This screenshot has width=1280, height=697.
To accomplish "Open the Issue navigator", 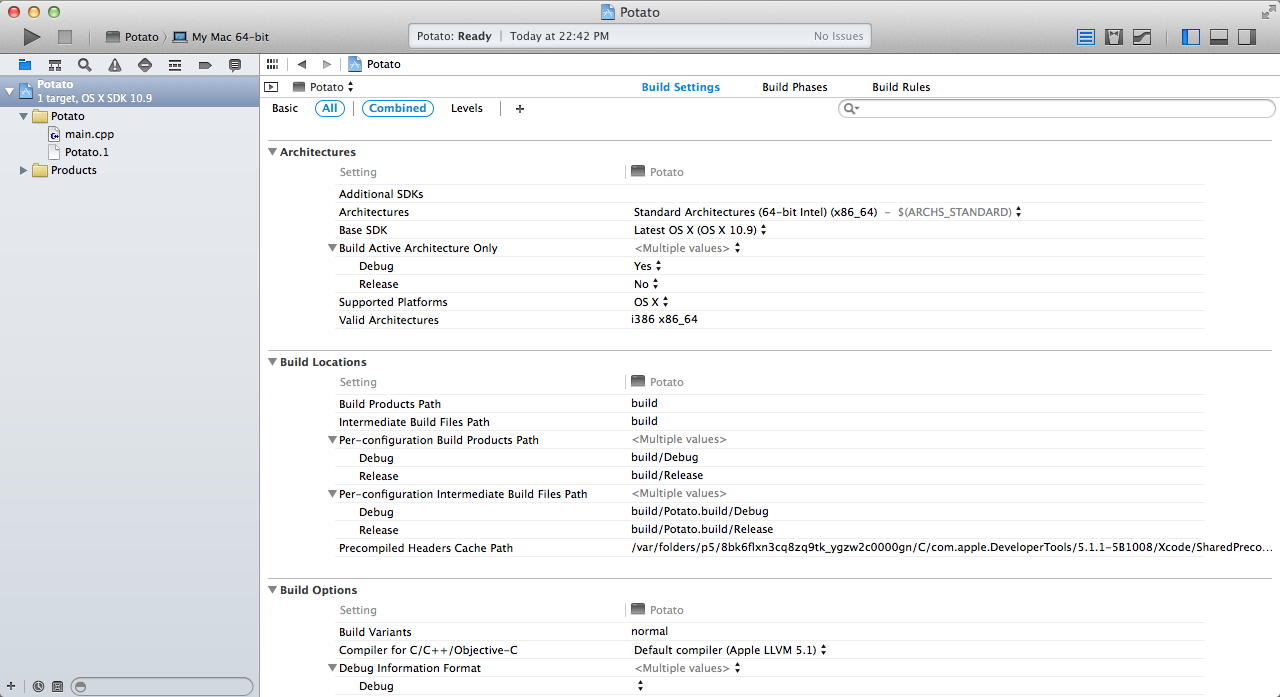I will point(115,65).
